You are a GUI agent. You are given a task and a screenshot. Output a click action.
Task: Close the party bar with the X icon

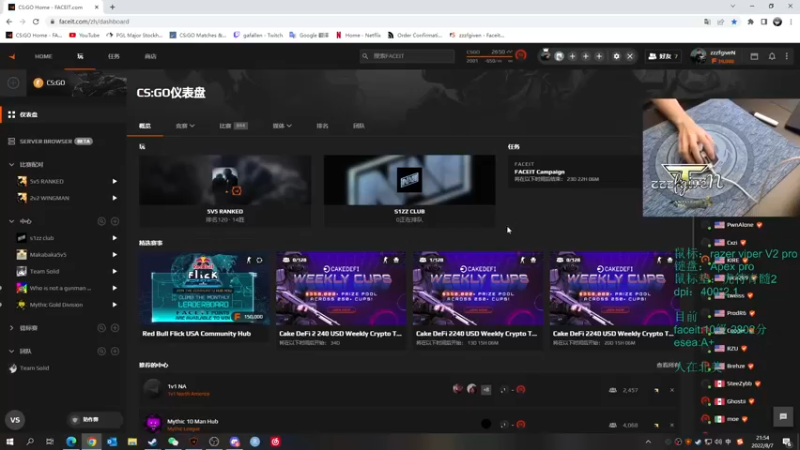[630, 56]
